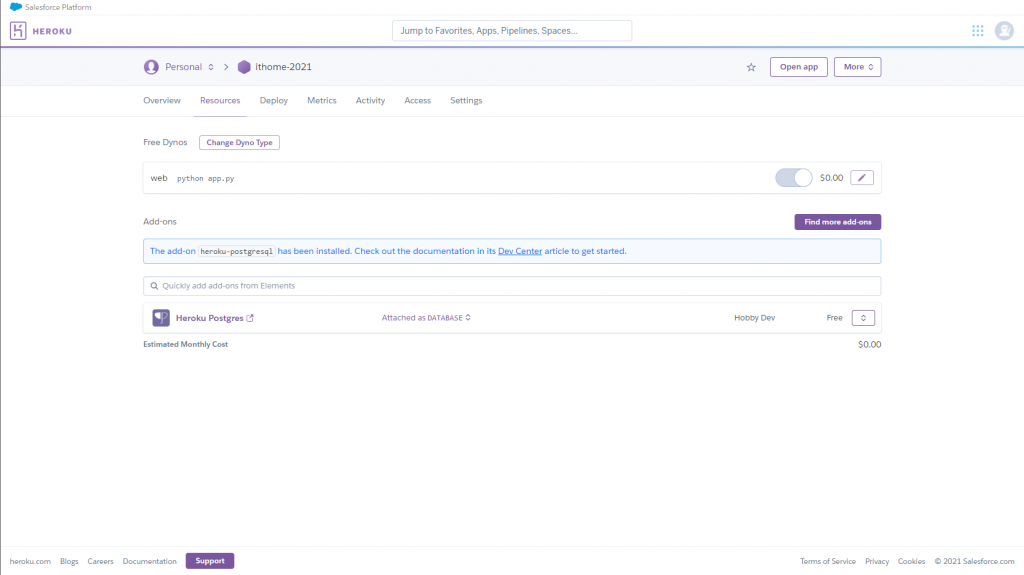Toggle the web dyno switch

[793, 178]
